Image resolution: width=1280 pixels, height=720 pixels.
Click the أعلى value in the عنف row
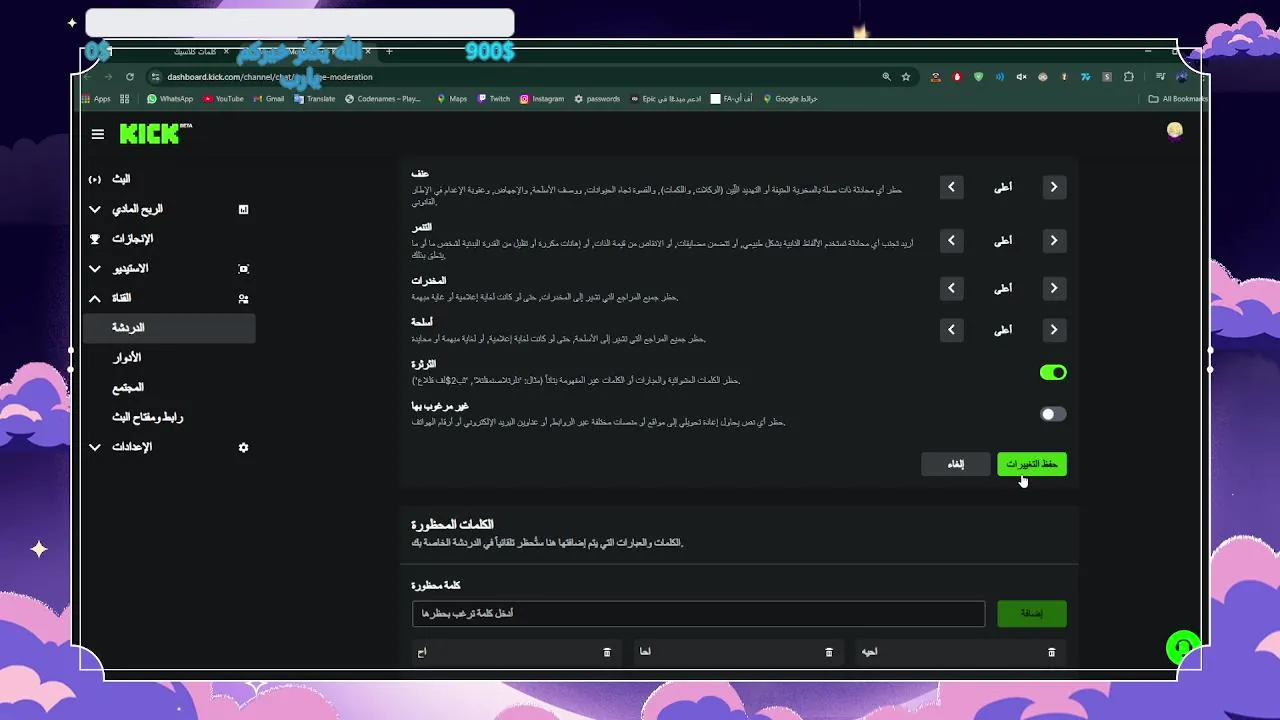click(1003, 187)
